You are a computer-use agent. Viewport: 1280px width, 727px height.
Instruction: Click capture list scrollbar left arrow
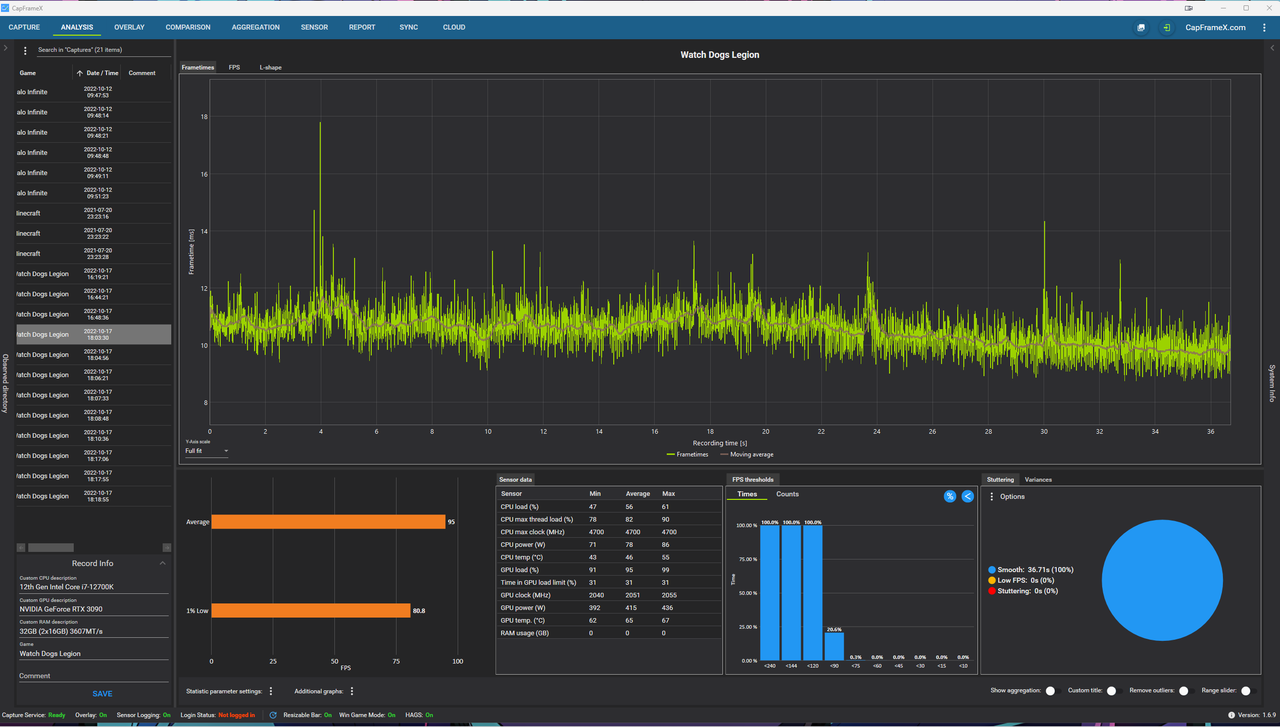[21, 547]
